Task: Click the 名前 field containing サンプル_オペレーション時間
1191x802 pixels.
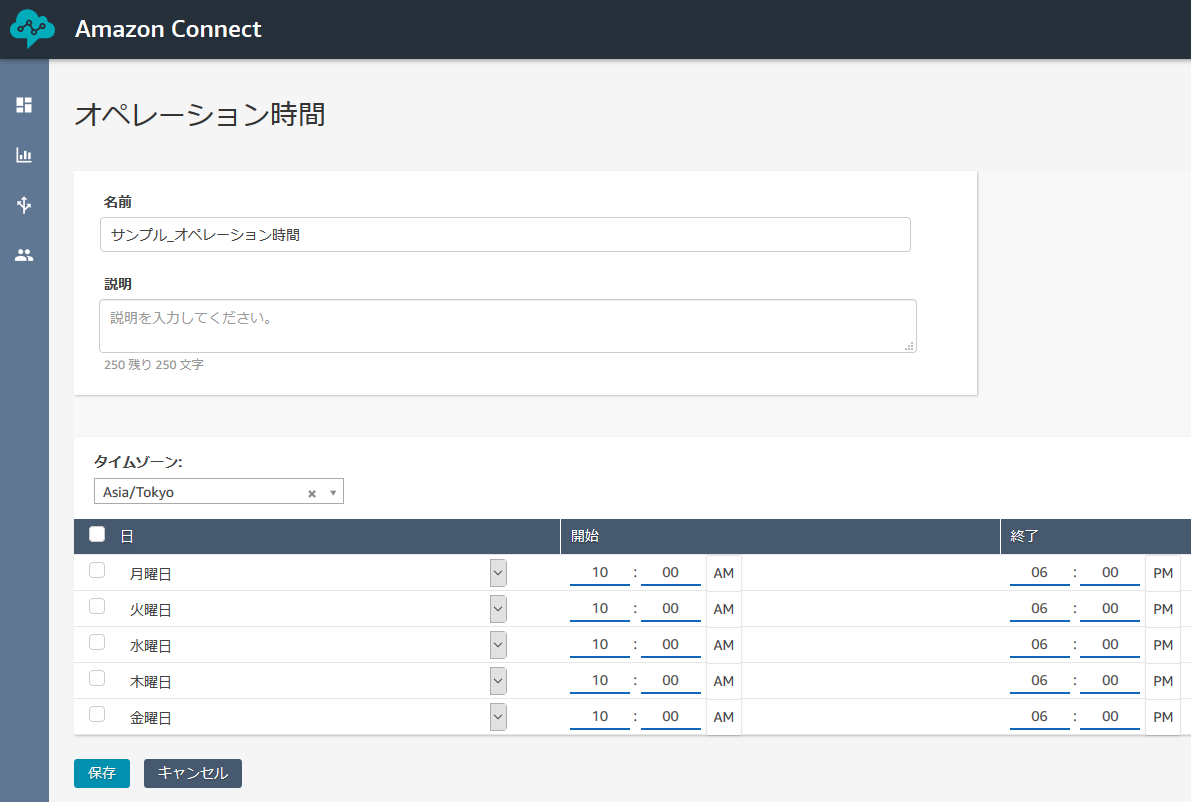Action: pos(505,235)
